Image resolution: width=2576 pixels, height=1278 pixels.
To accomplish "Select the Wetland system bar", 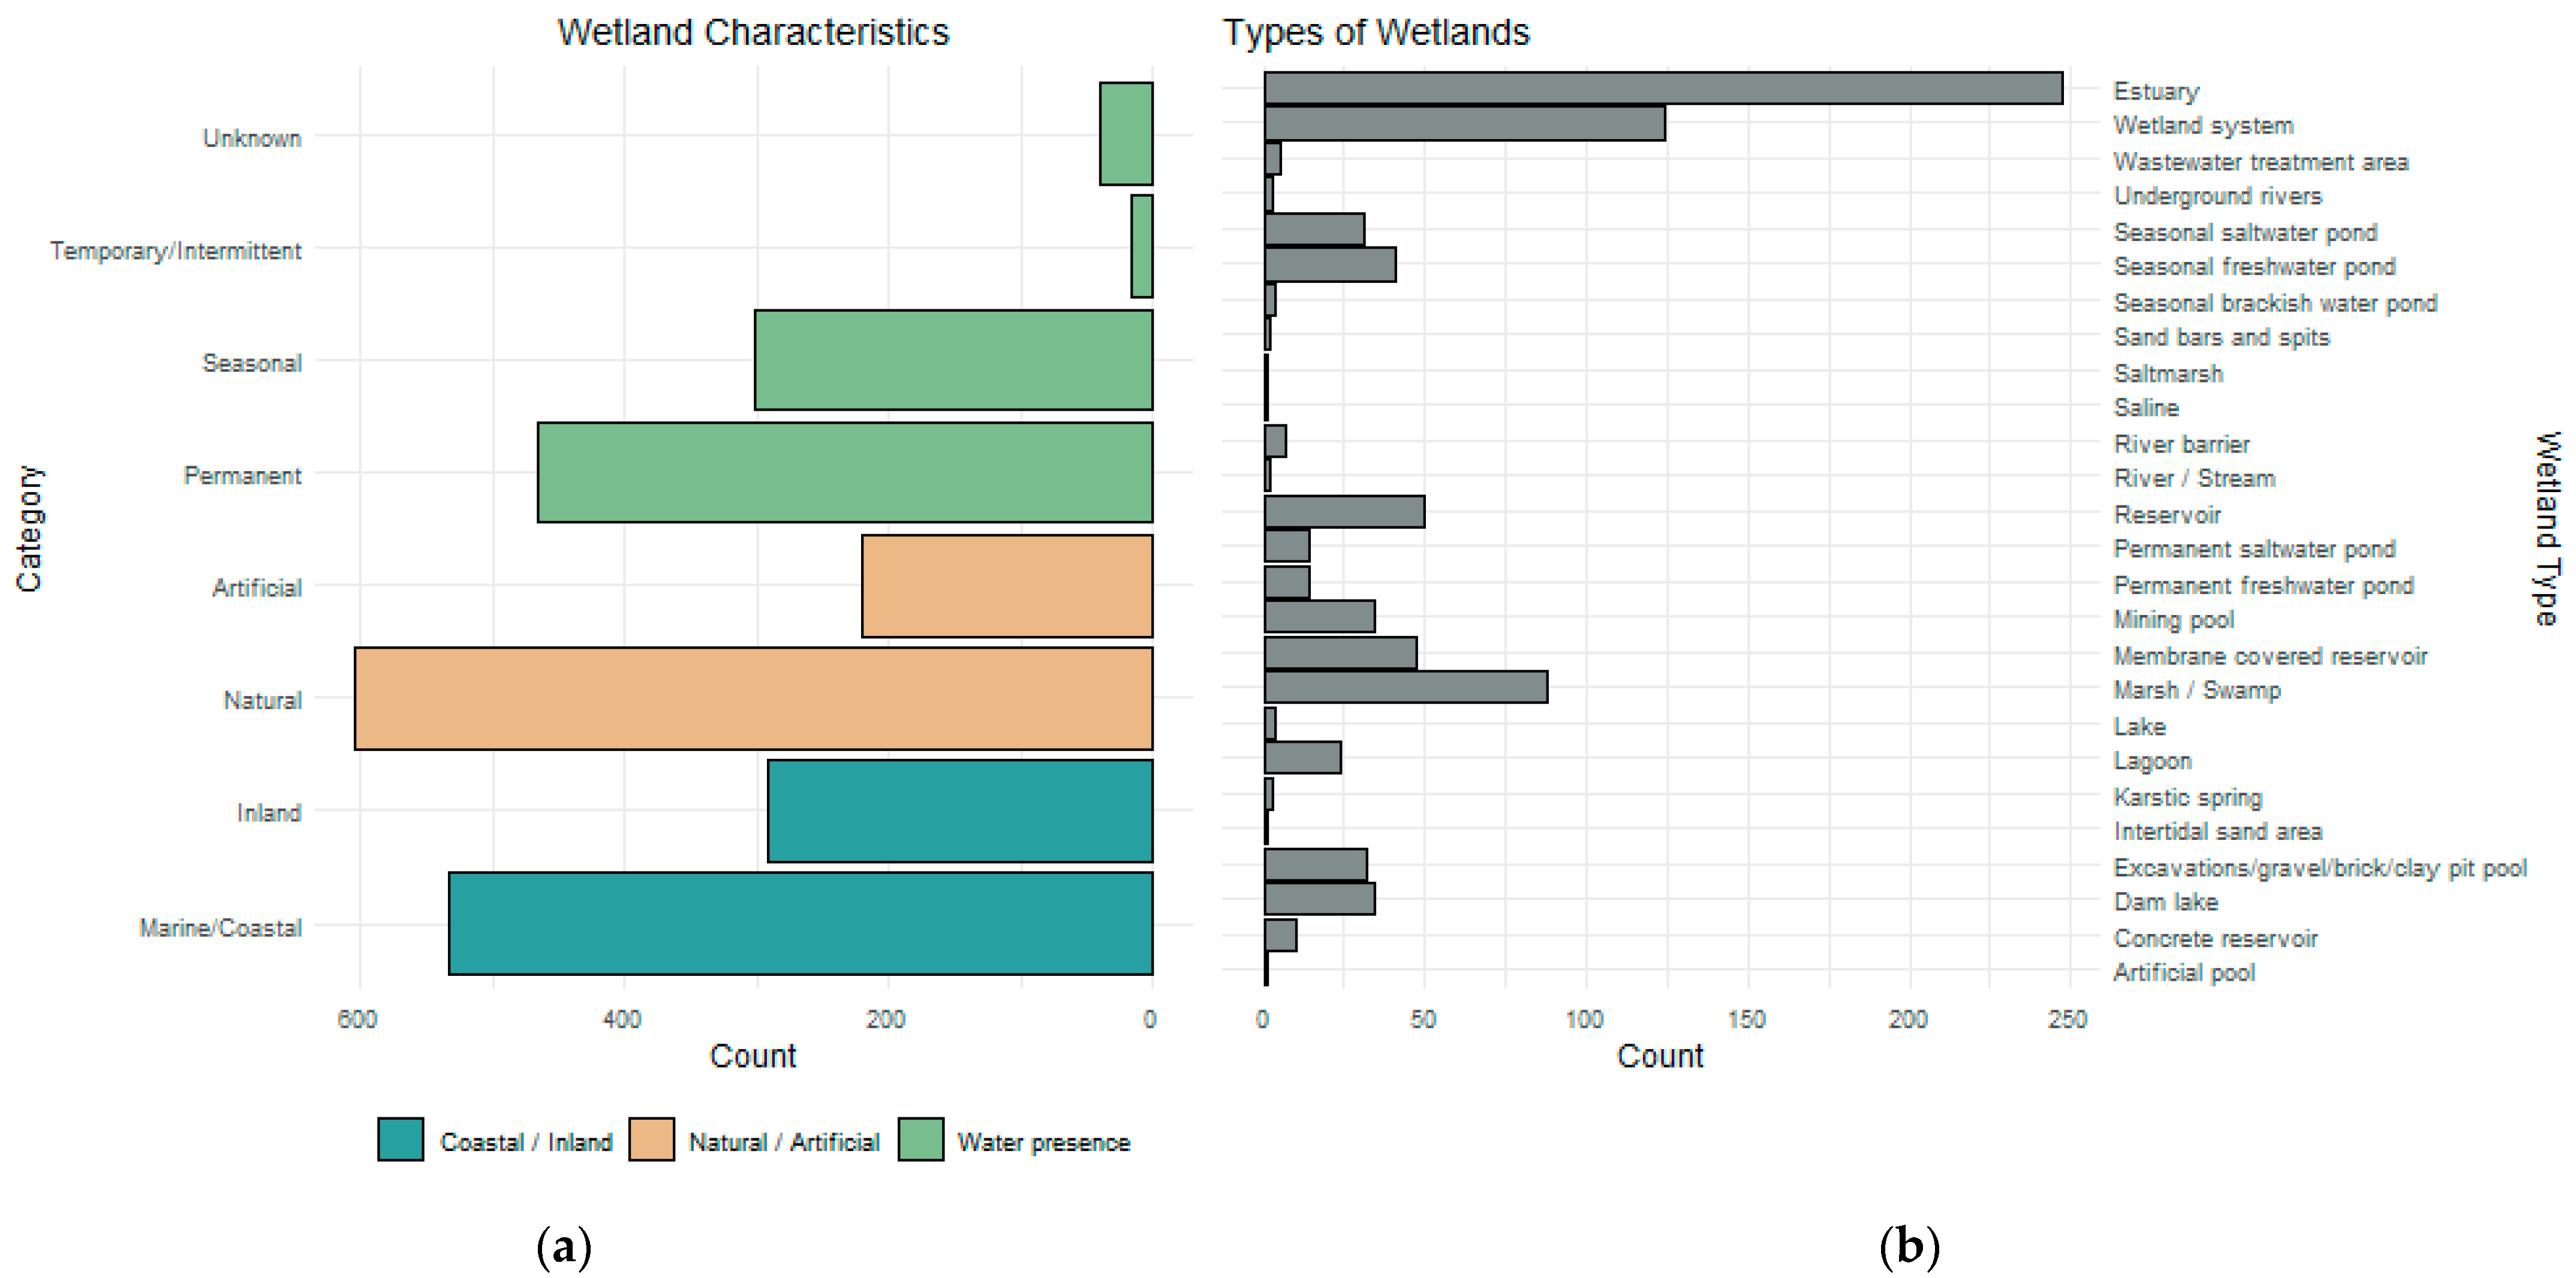I will [1464, 124].
